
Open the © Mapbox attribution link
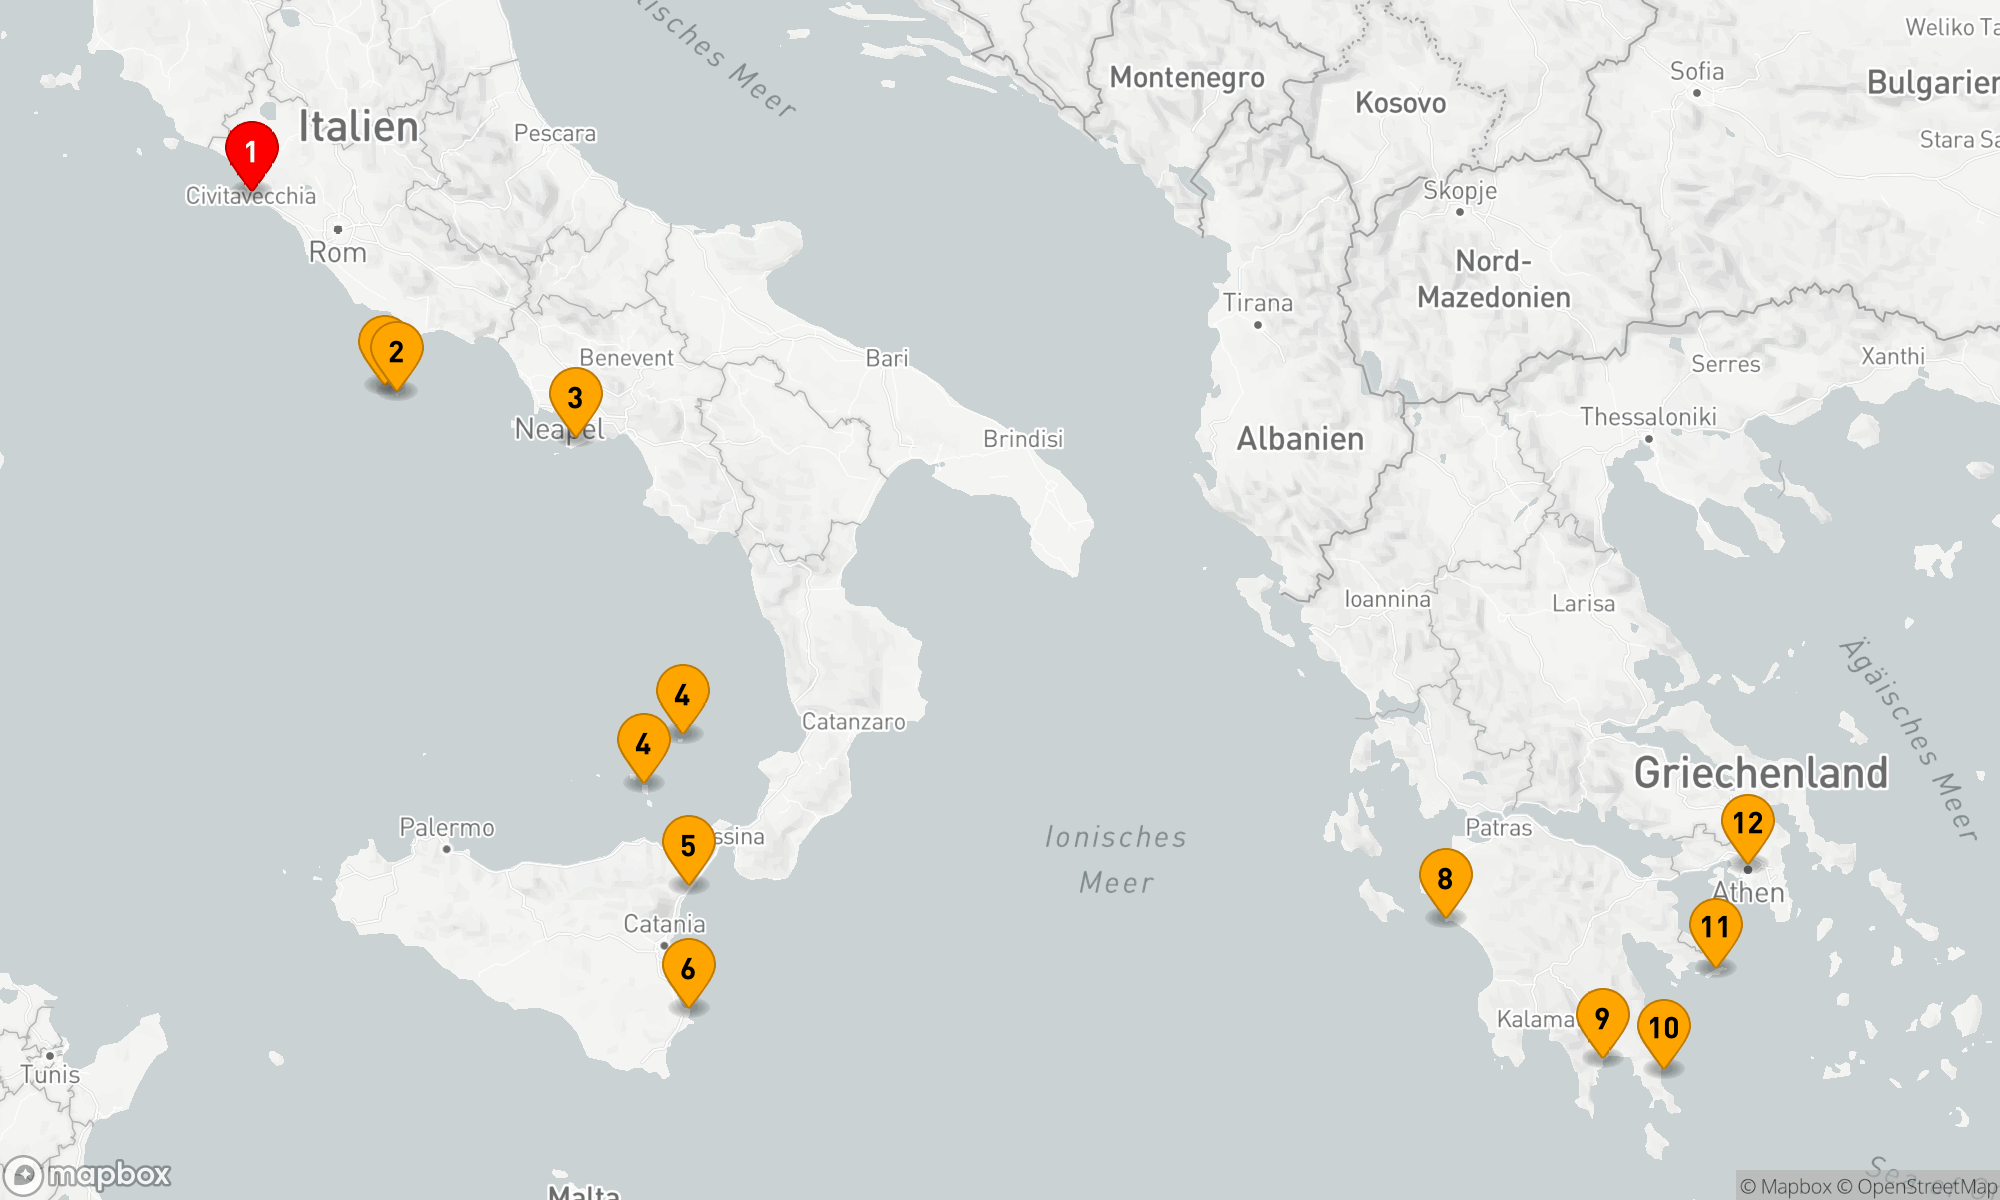coord(1785,1187)
